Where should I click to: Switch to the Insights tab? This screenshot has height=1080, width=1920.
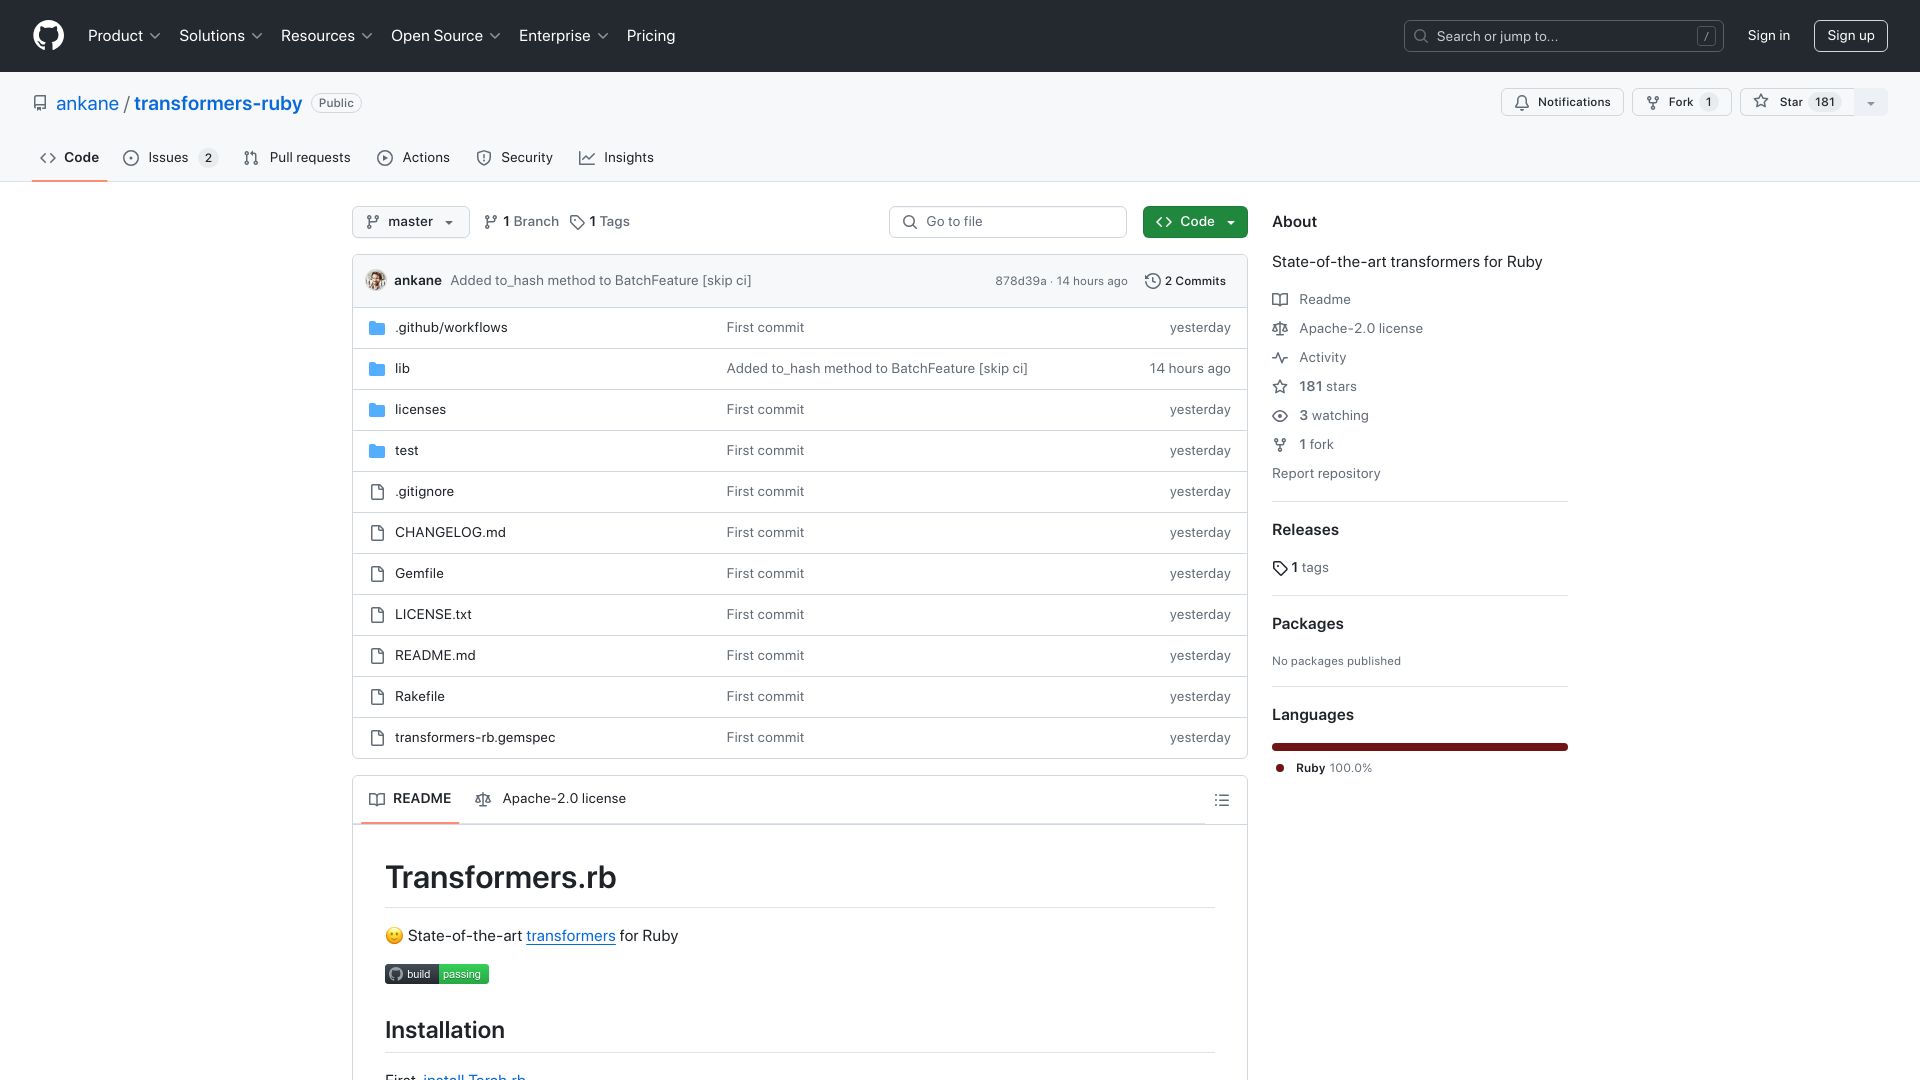pos(616,158)
